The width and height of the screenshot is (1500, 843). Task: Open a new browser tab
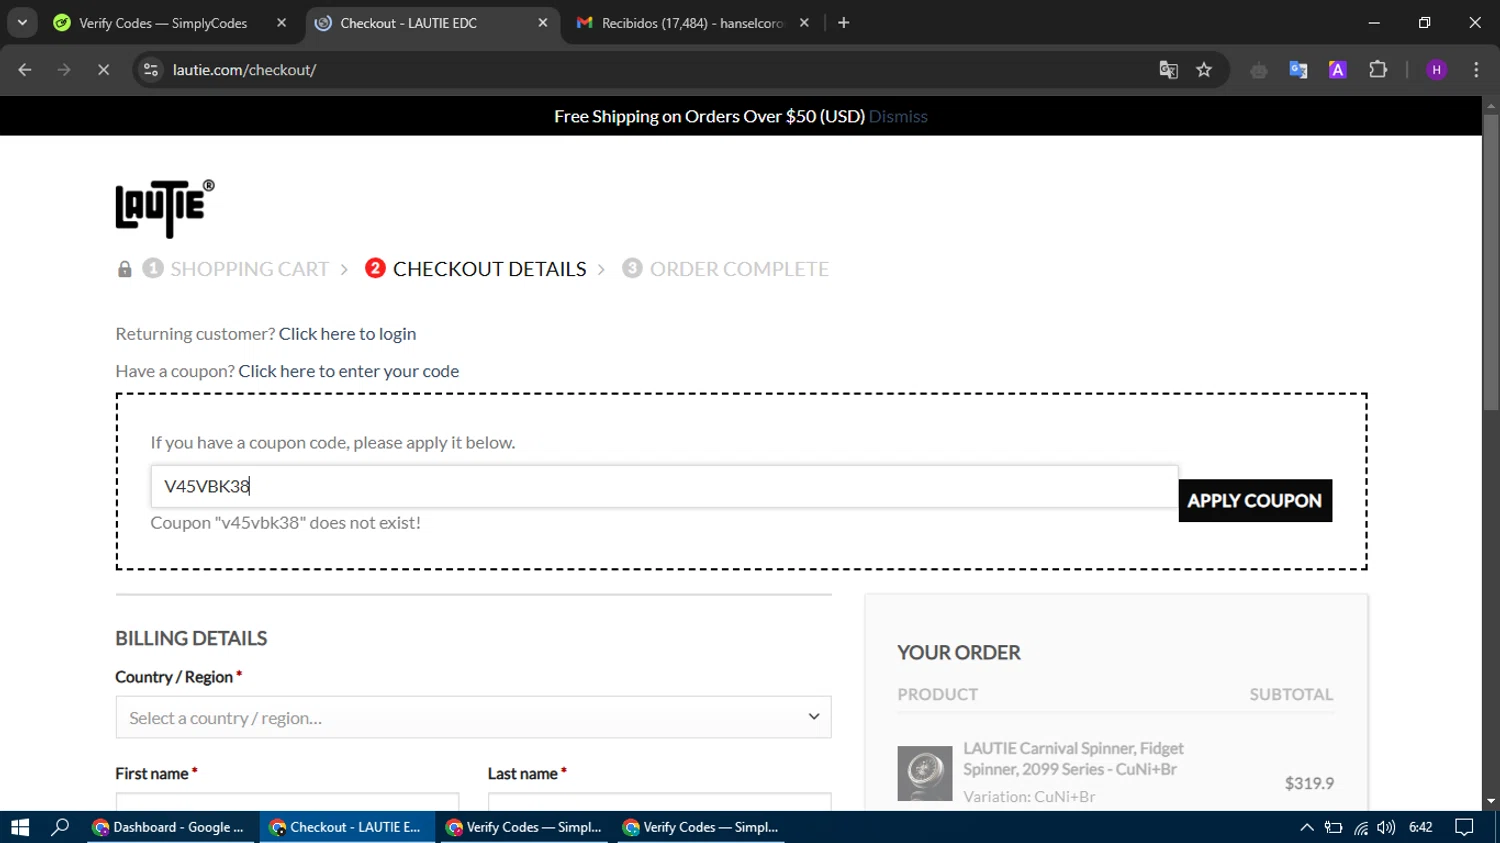coord(844,23)
